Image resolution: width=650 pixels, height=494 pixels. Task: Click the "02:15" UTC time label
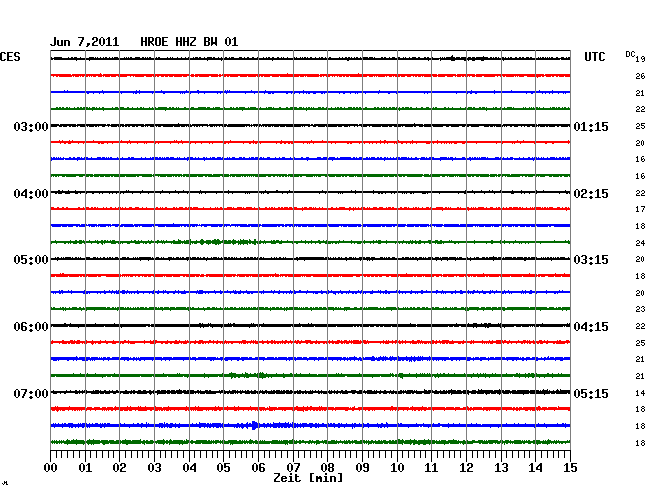(591, 194)
